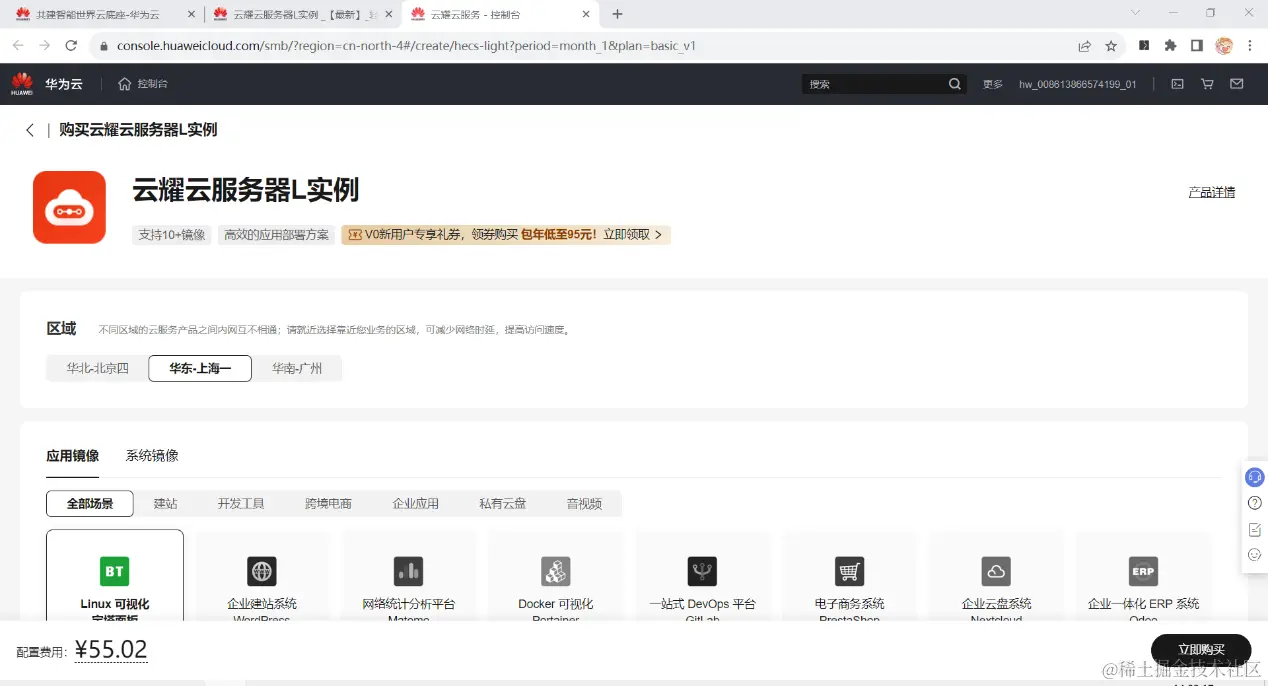Select the Portainer Docker 可视化 image icon
The height and width of the screenshot is (686, 1268).
(x=556, y=570)
